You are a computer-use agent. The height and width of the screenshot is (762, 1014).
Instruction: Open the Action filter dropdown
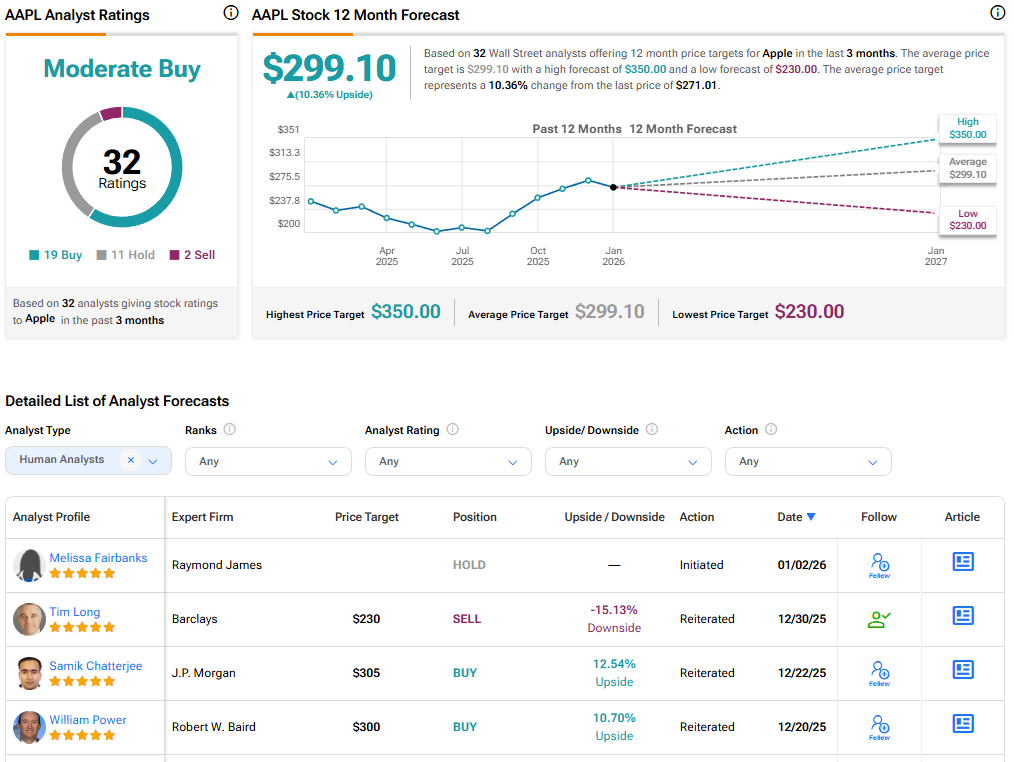(x=808, y=461)
